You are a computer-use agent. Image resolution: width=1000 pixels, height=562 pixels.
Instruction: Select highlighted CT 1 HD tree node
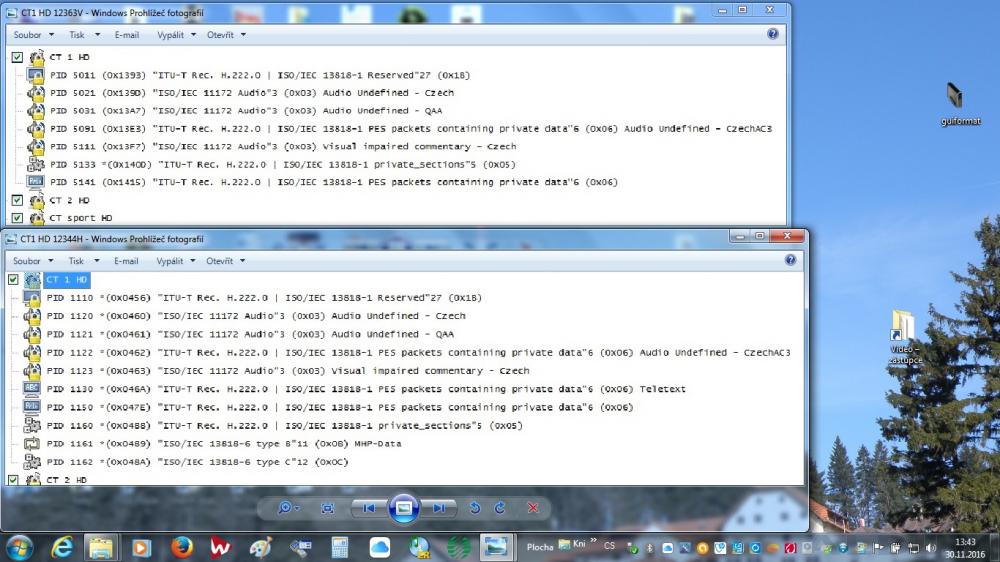click(x=66, y=279)
